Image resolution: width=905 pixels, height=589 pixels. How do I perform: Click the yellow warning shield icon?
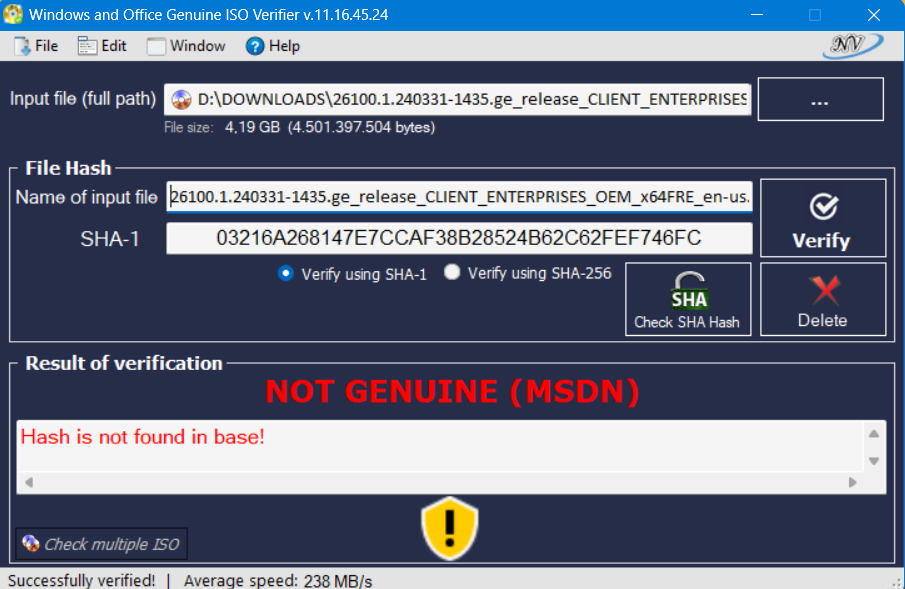point(450,528)
